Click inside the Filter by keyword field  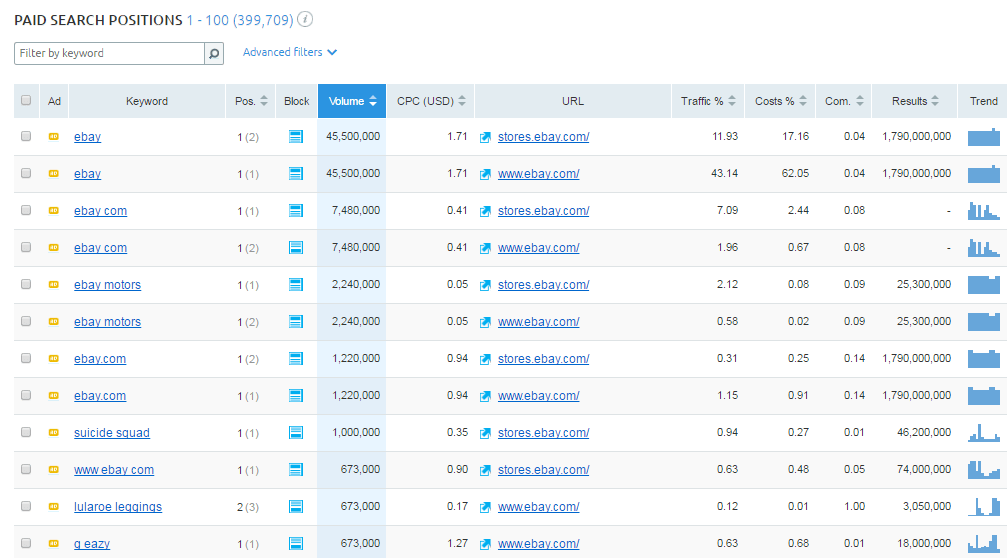(109, 53)
